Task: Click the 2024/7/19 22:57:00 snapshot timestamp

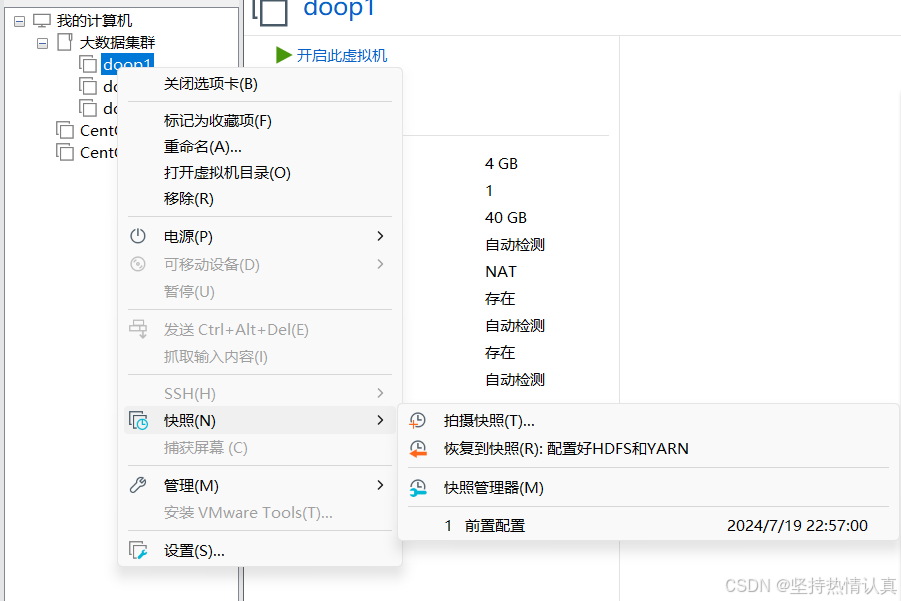Action: [797, 525]
